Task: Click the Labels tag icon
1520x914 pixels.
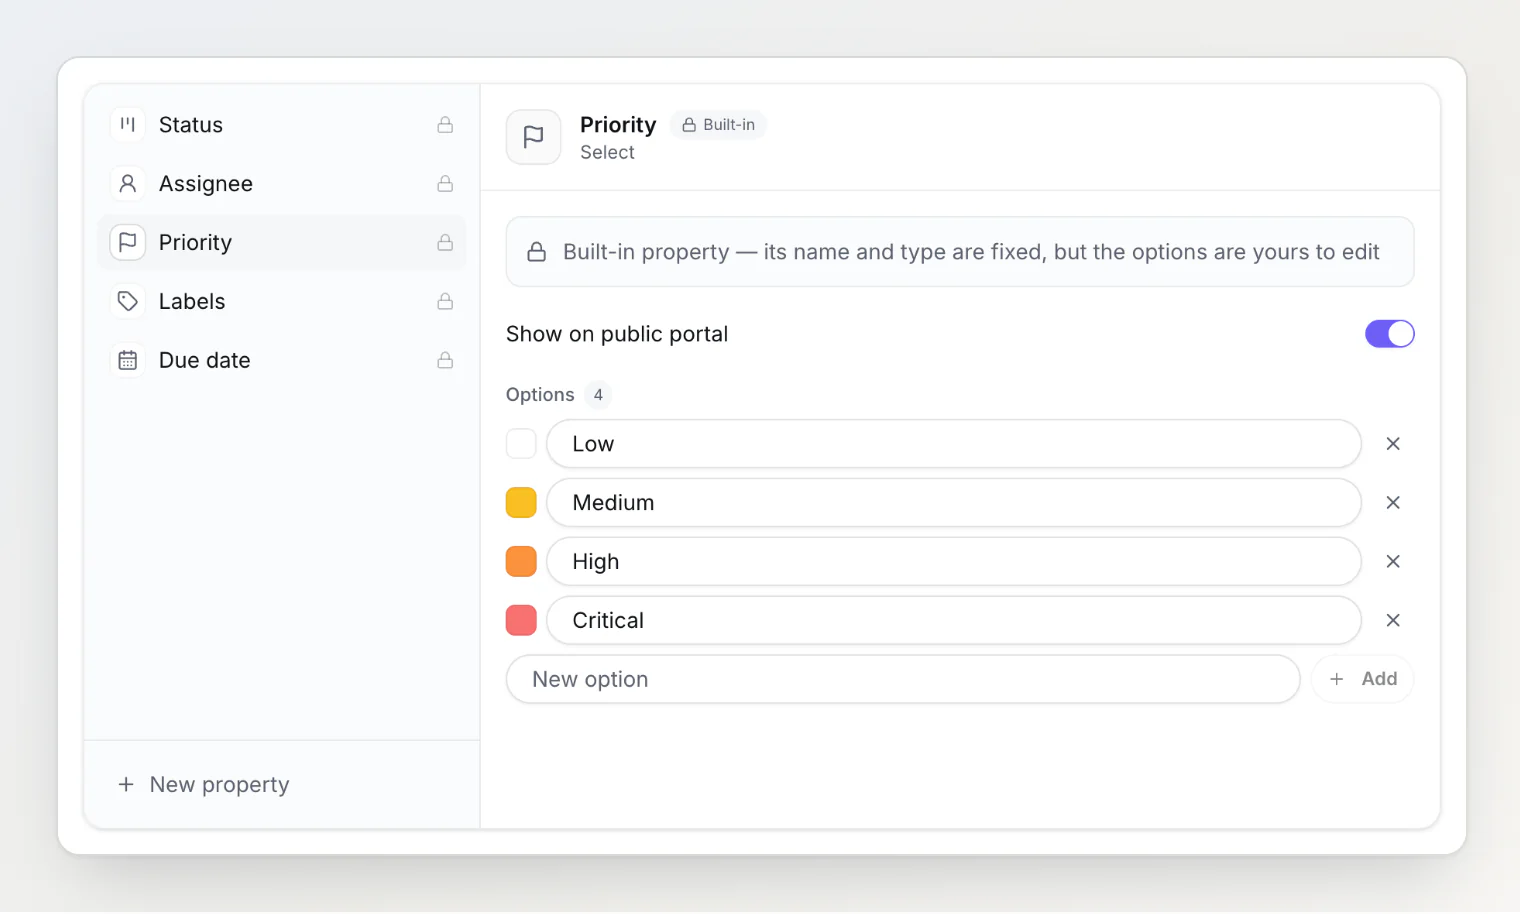Action: tap(127, 301)
